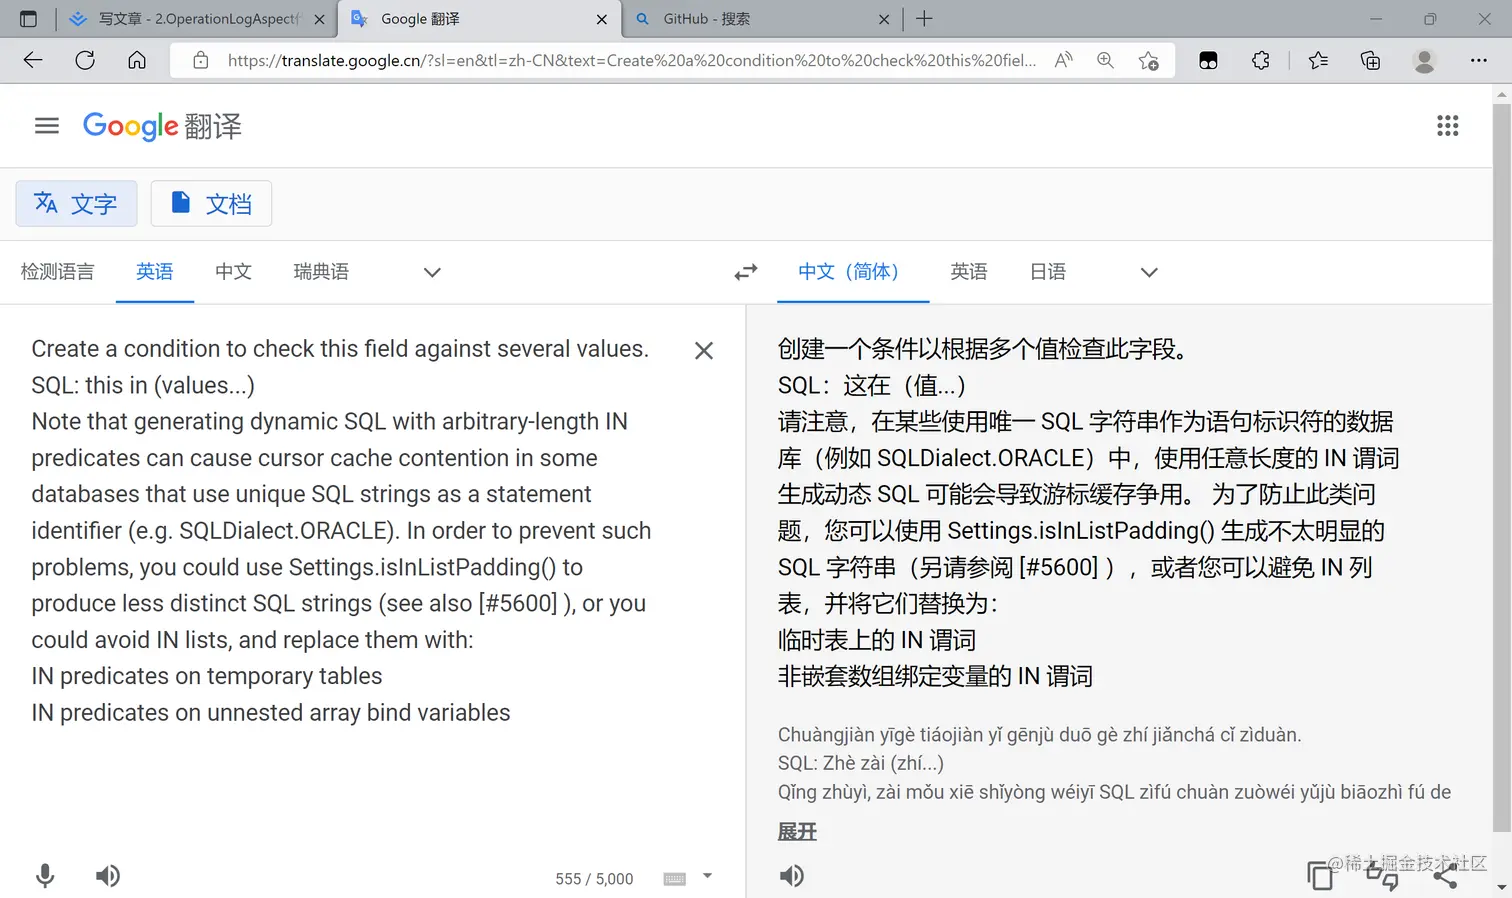
Task: Copy the translation to clipboard
Action: click(1320, 876)
